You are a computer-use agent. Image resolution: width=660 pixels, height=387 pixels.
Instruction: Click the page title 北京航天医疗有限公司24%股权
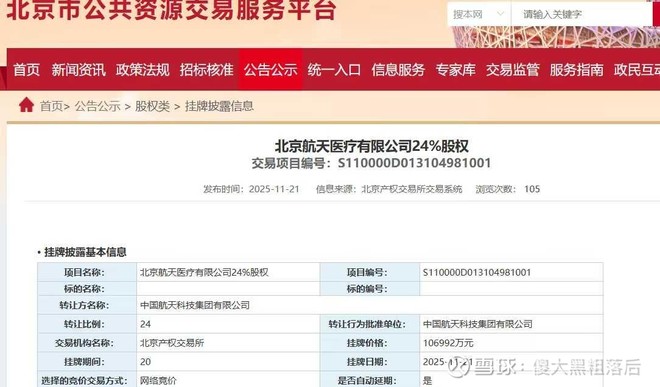pyautogui.click(x=372, y=146)
